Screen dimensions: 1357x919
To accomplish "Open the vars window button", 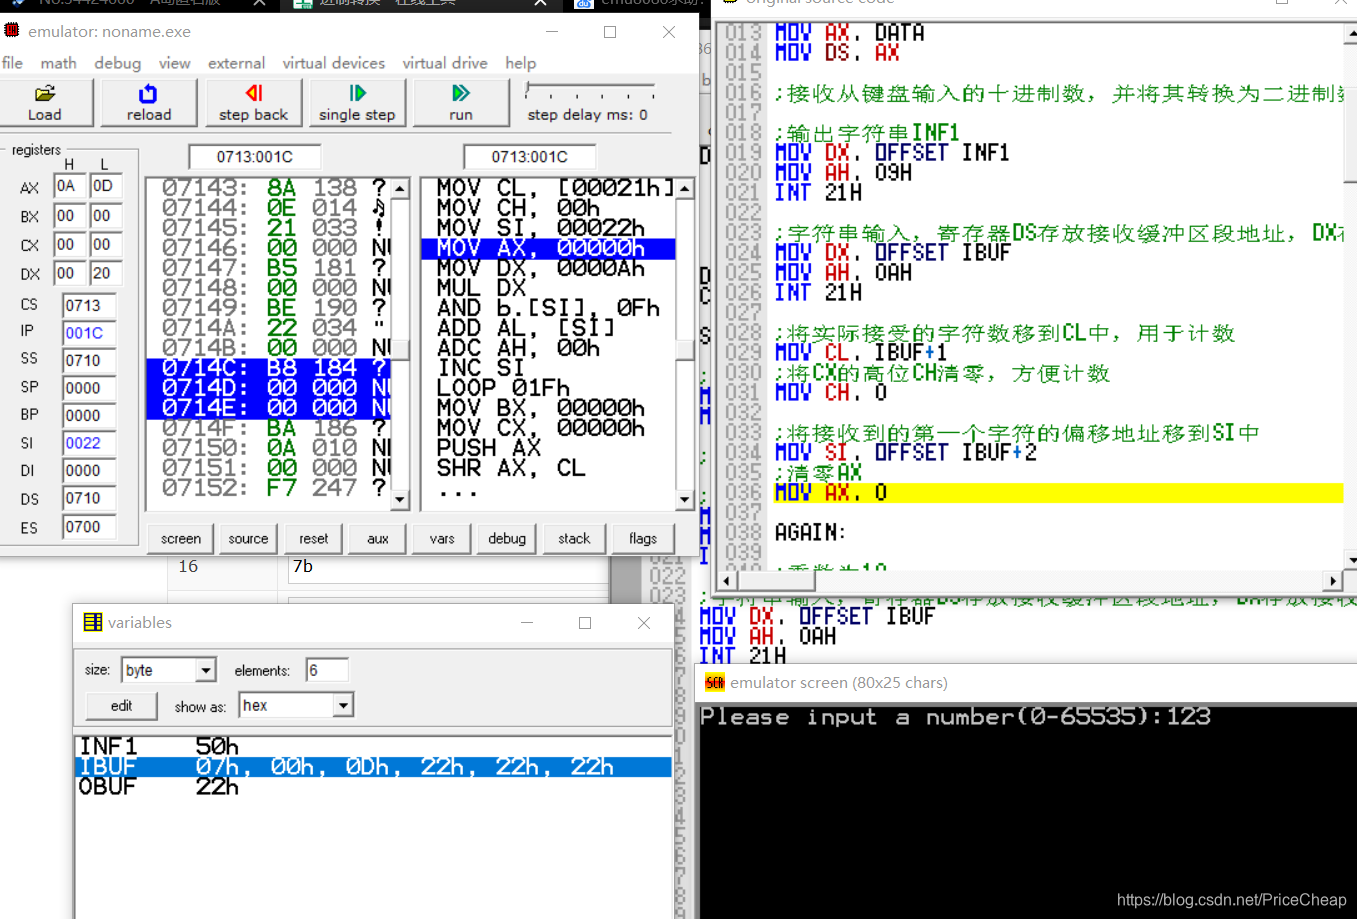I will coord(442,538).
